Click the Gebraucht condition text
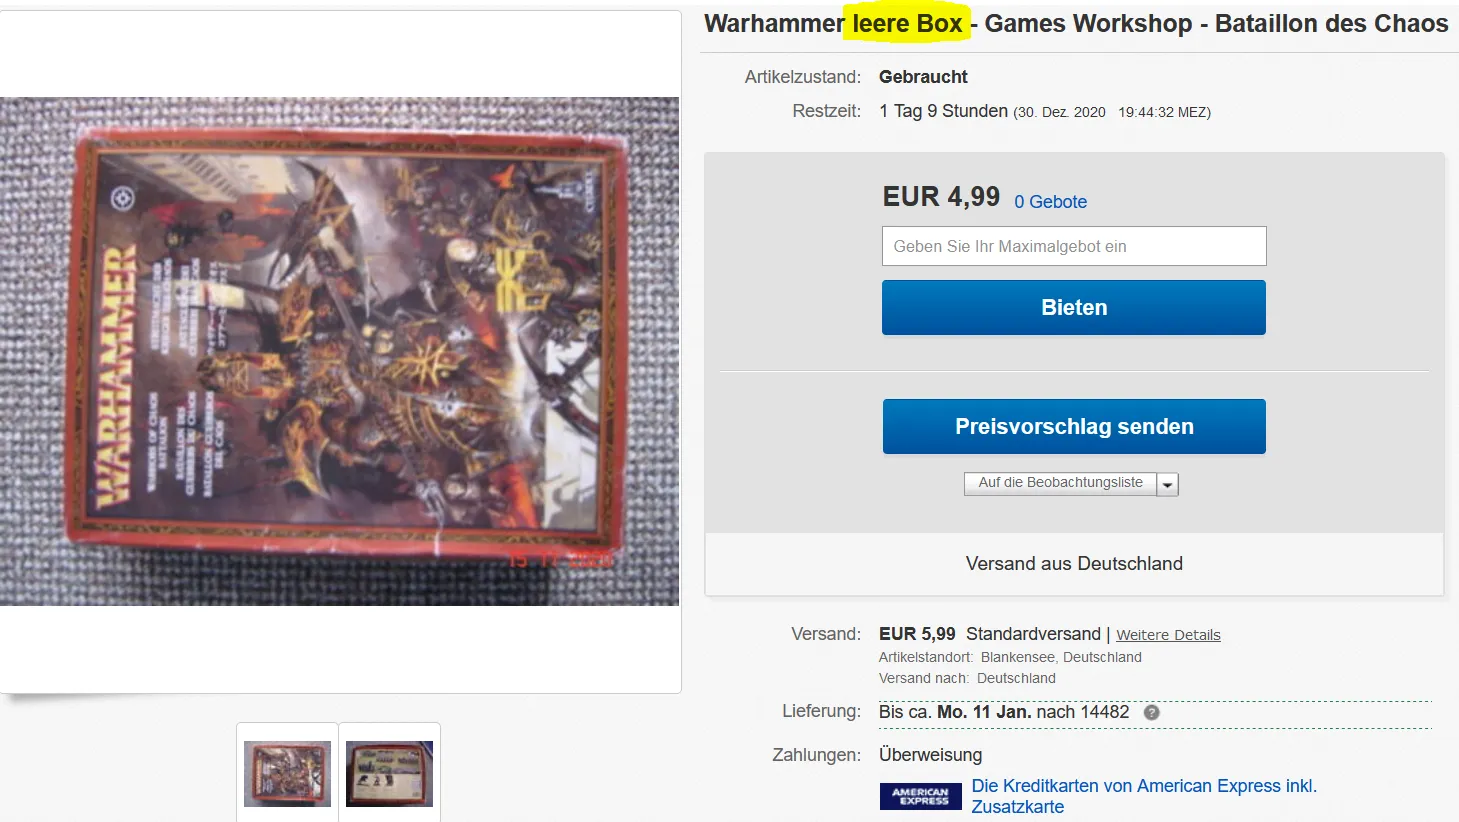 click(x=923, y=77)
